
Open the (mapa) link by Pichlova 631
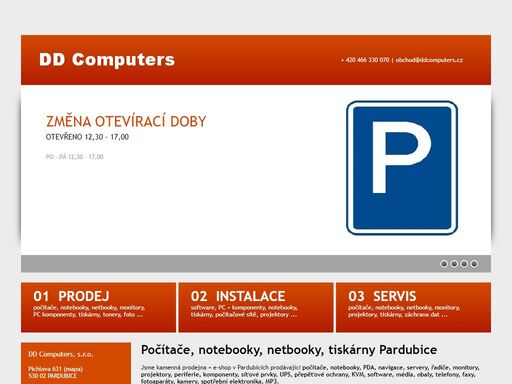pos(73,369)
